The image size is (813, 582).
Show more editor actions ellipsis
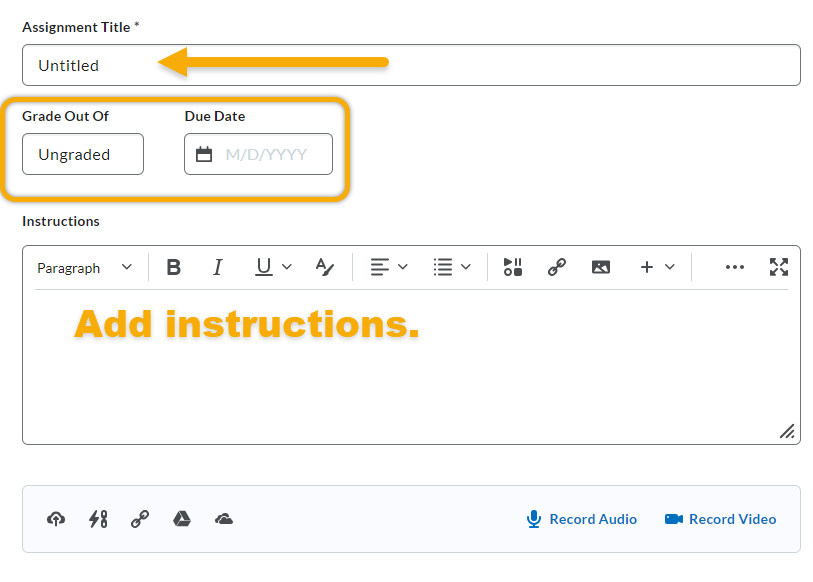click(735, 267)
